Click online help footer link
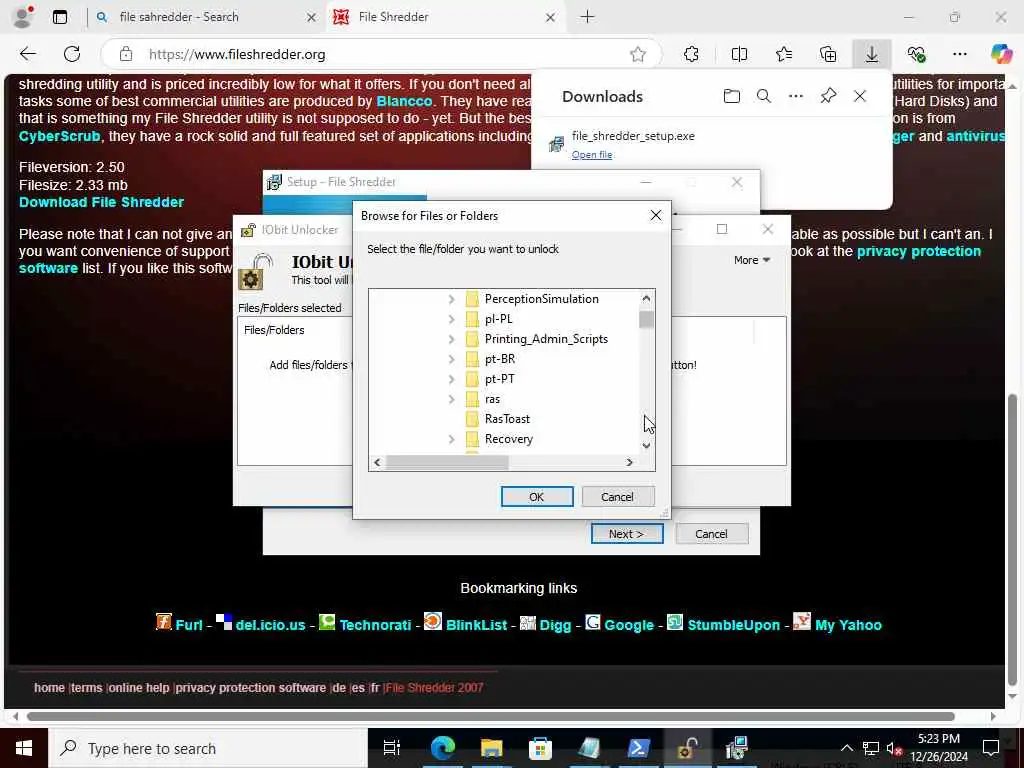Screen dimensions: 1024x768 (138, 688)
